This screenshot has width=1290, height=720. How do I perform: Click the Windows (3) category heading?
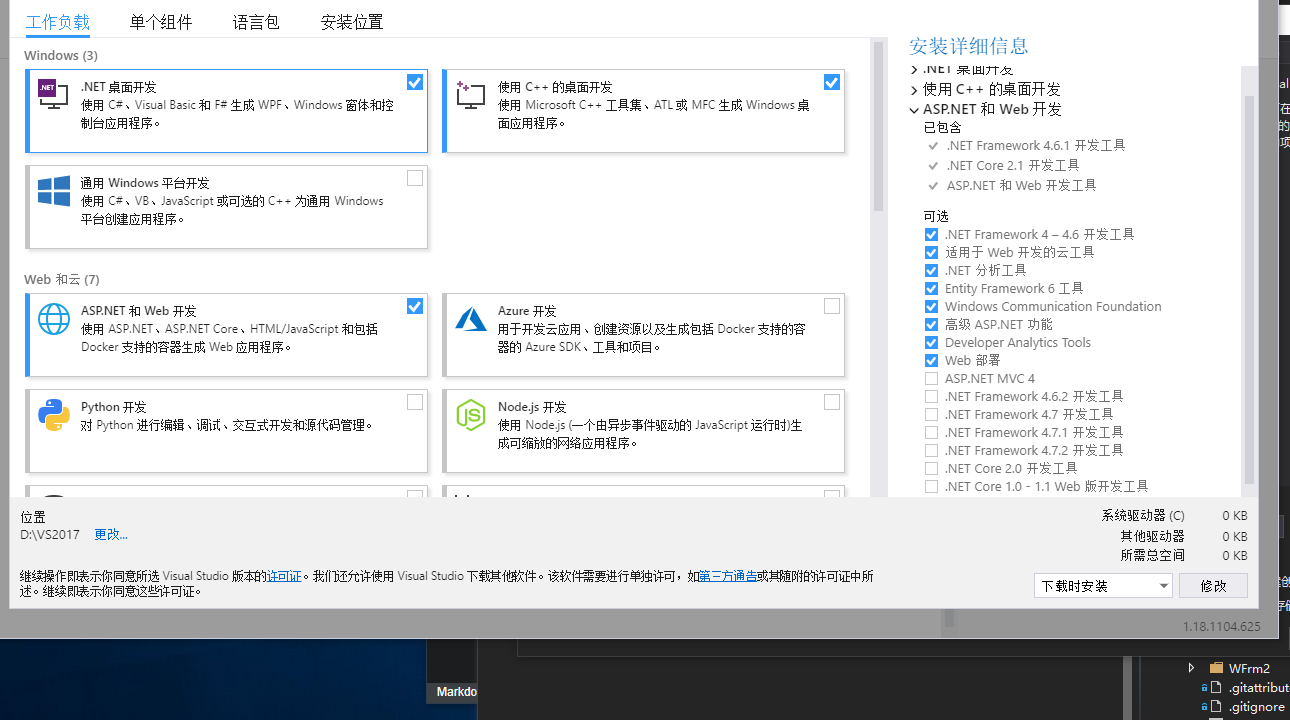(x=61, y=55)
